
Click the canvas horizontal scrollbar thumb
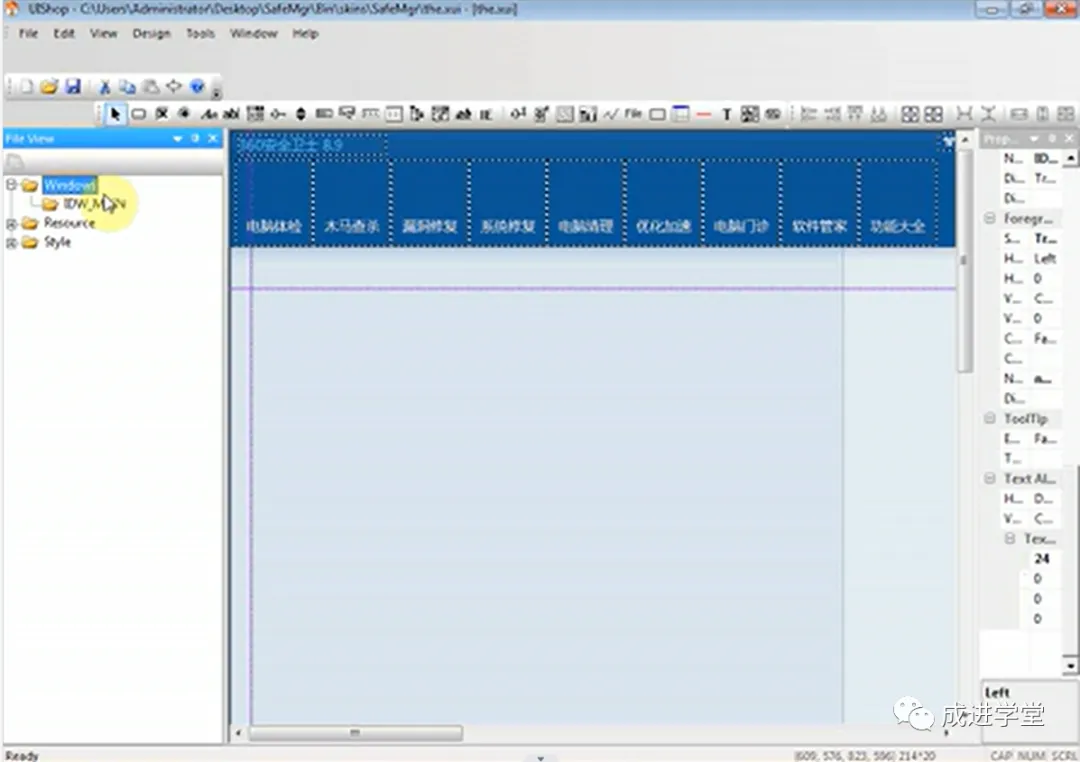click(355, 733)
